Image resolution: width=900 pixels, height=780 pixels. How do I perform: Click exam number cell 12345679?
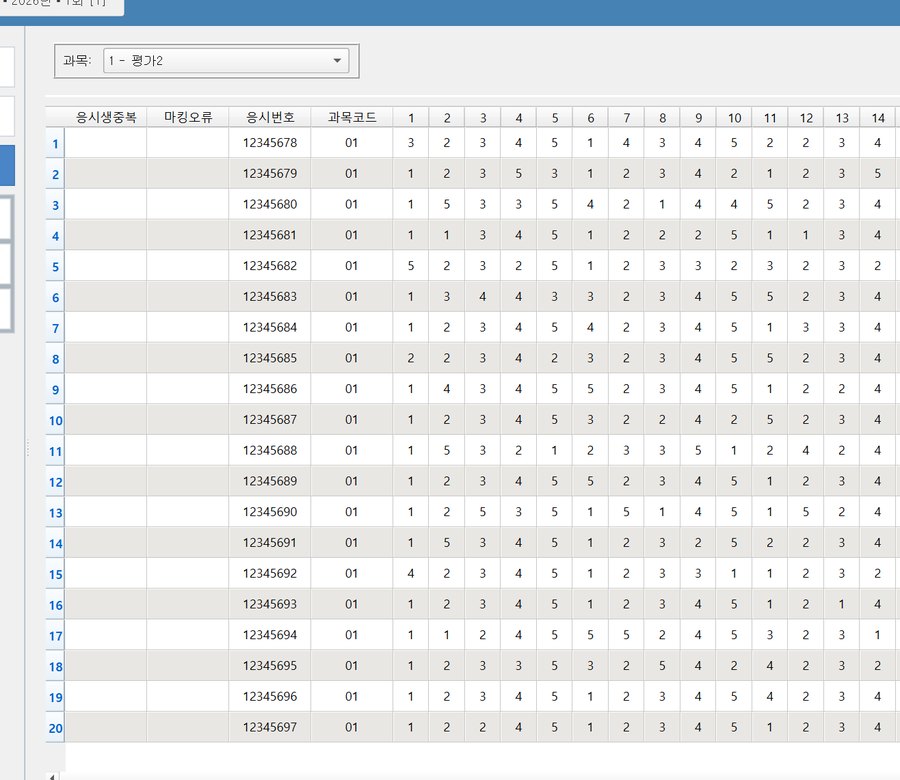(x=270, y=173)
